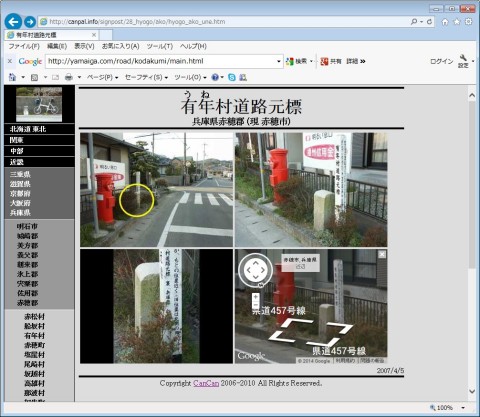Open the セーフティ(S) dropdown menu
The image size is (480, 417).
tap(146, 77)
